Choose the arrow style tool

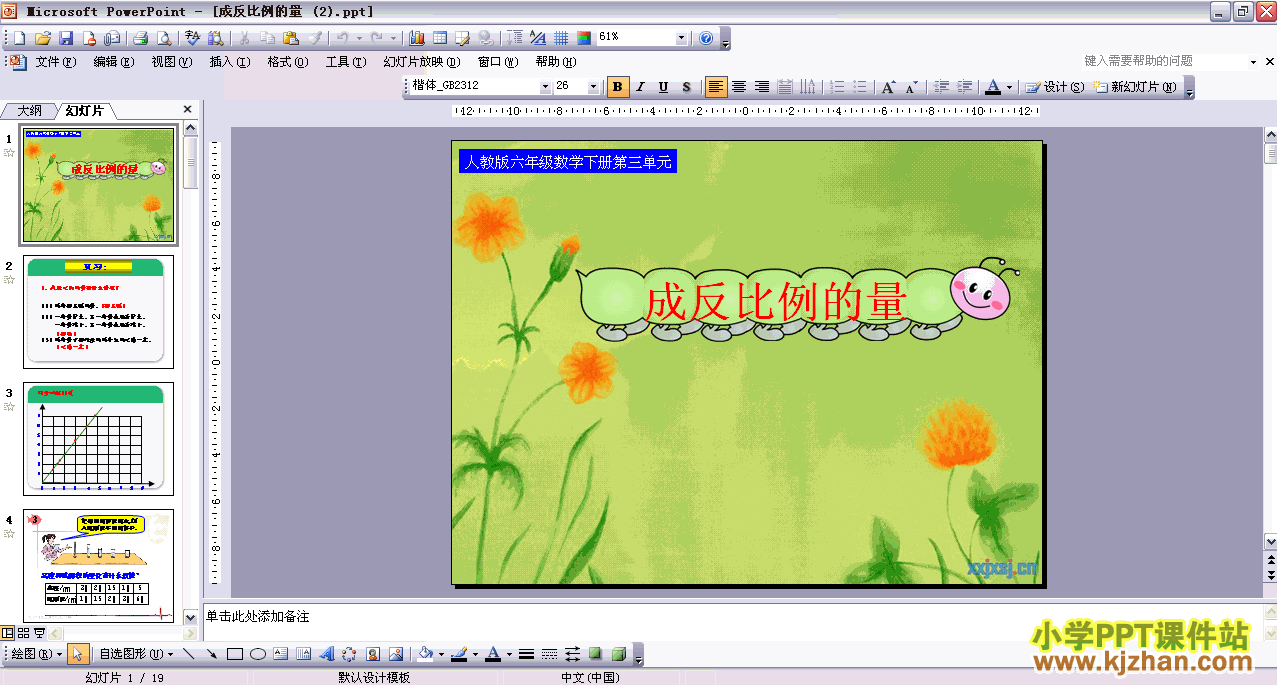click(x=573, y=655)
